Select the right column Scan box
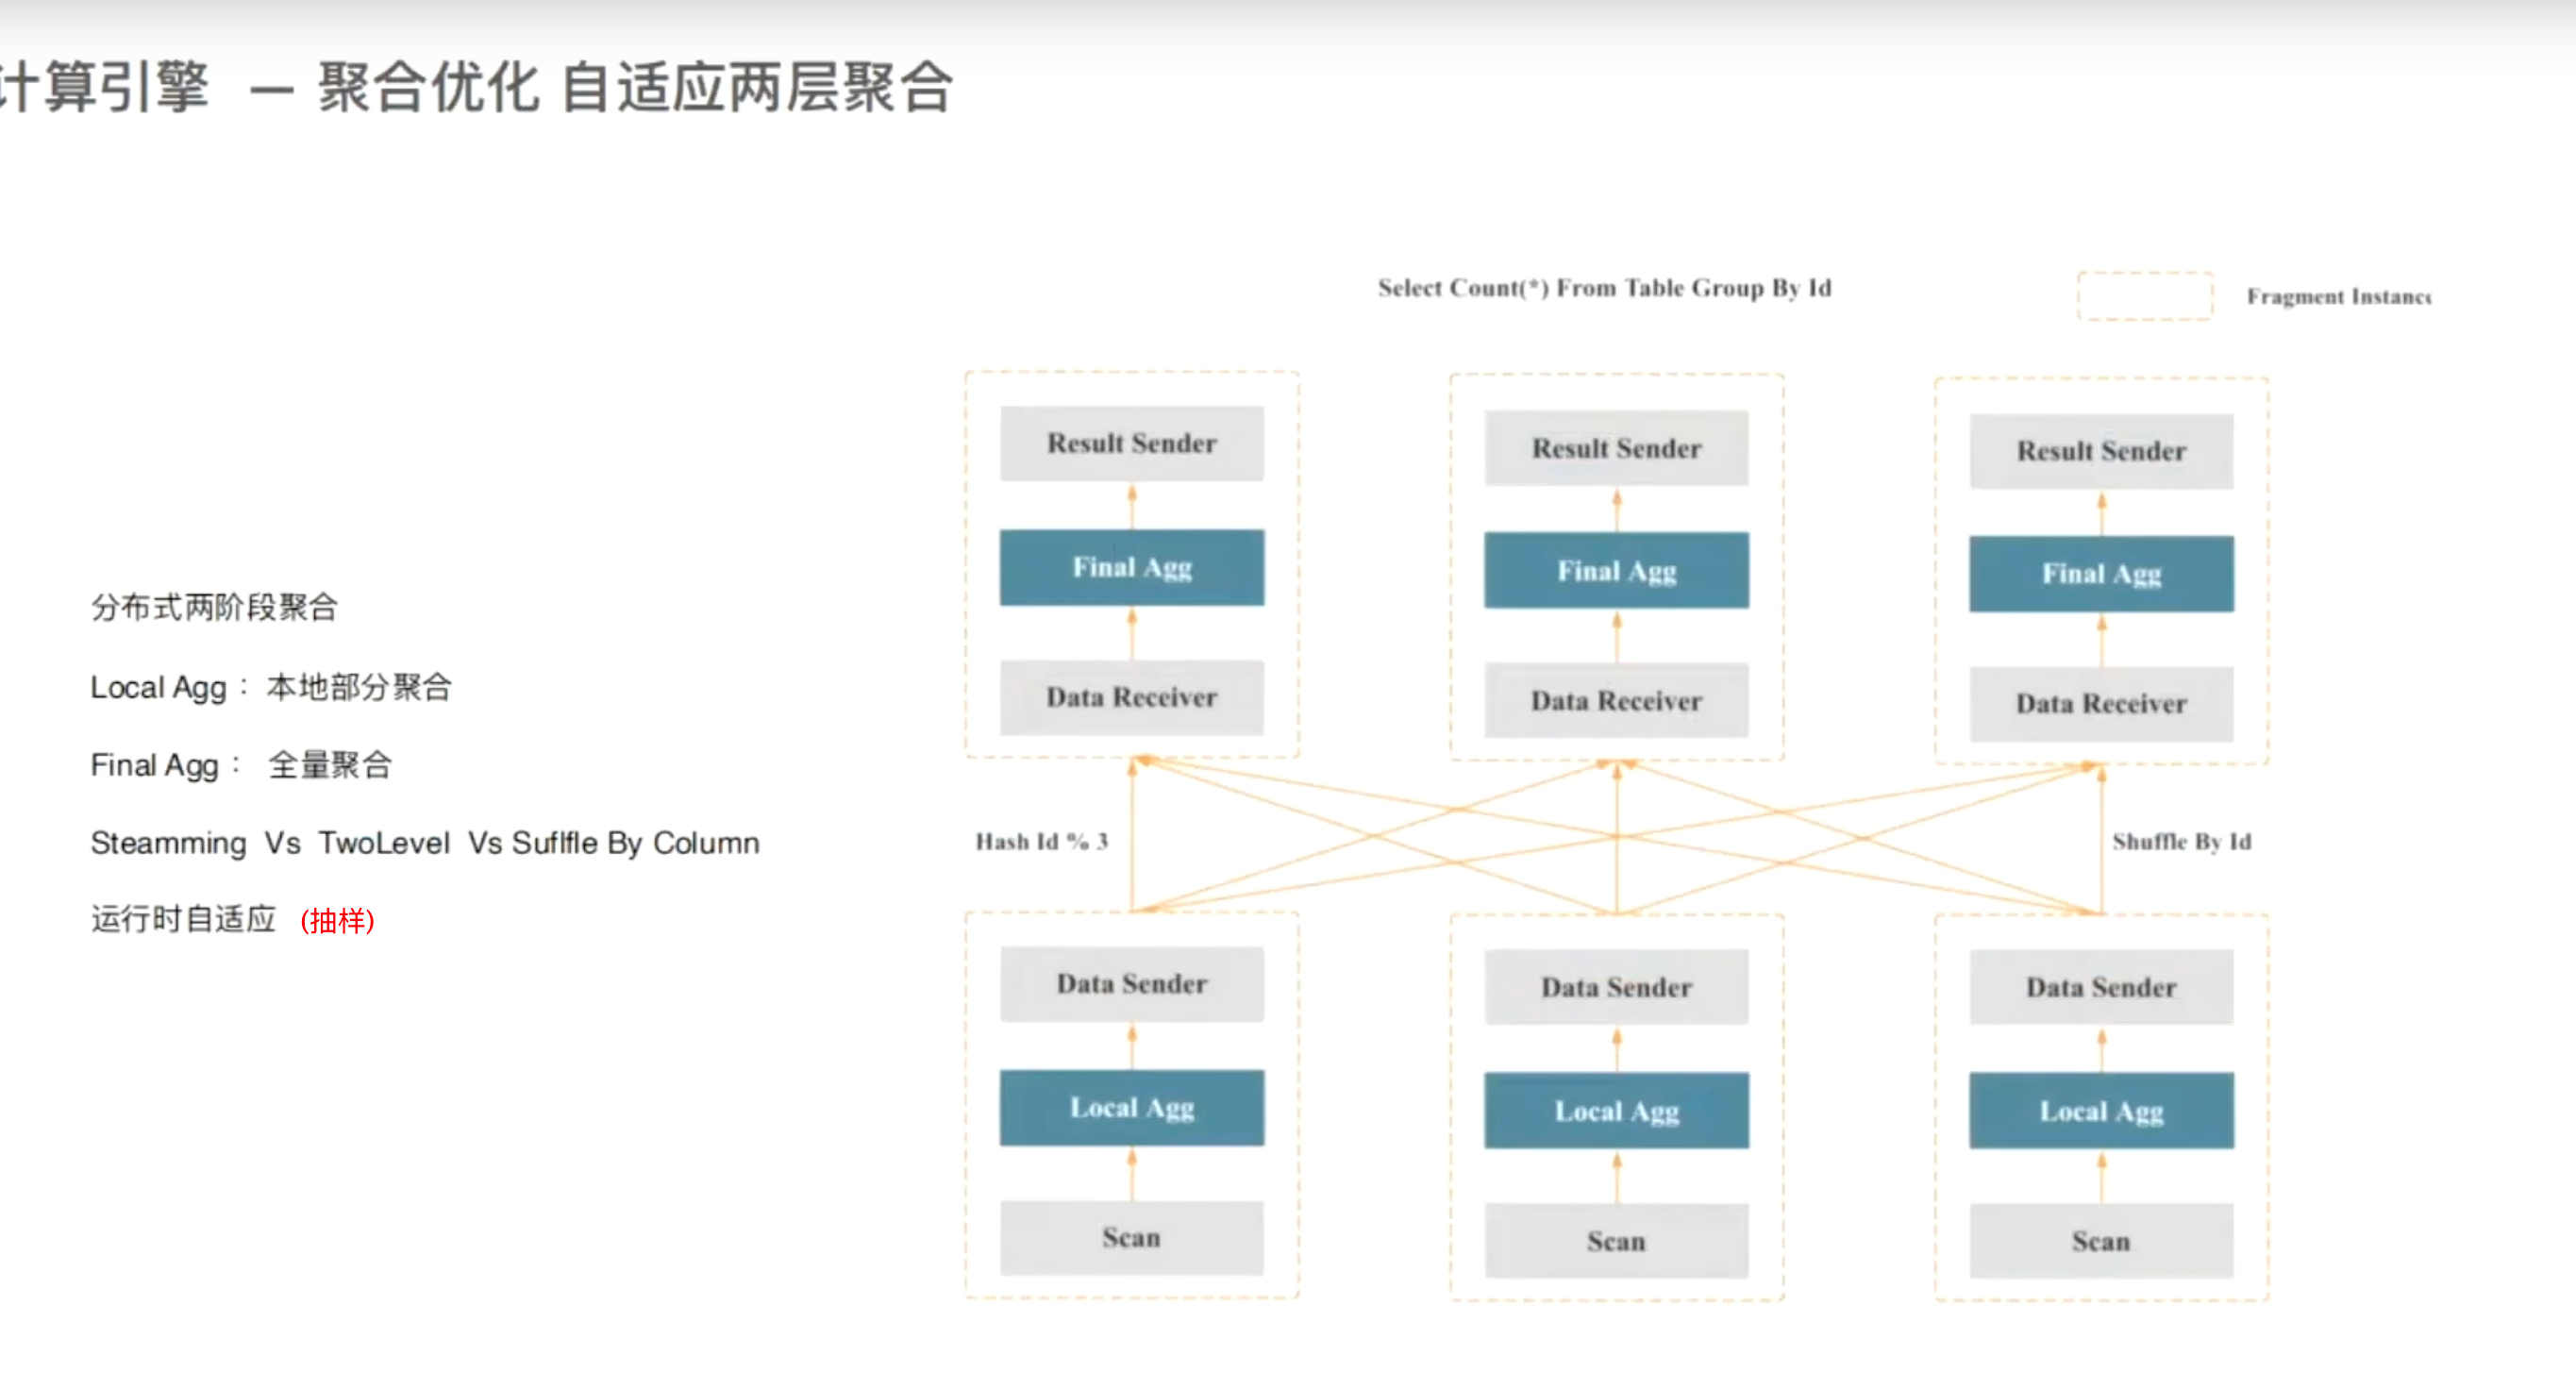The image size is (2576, 1389). pos(2100,1241)
